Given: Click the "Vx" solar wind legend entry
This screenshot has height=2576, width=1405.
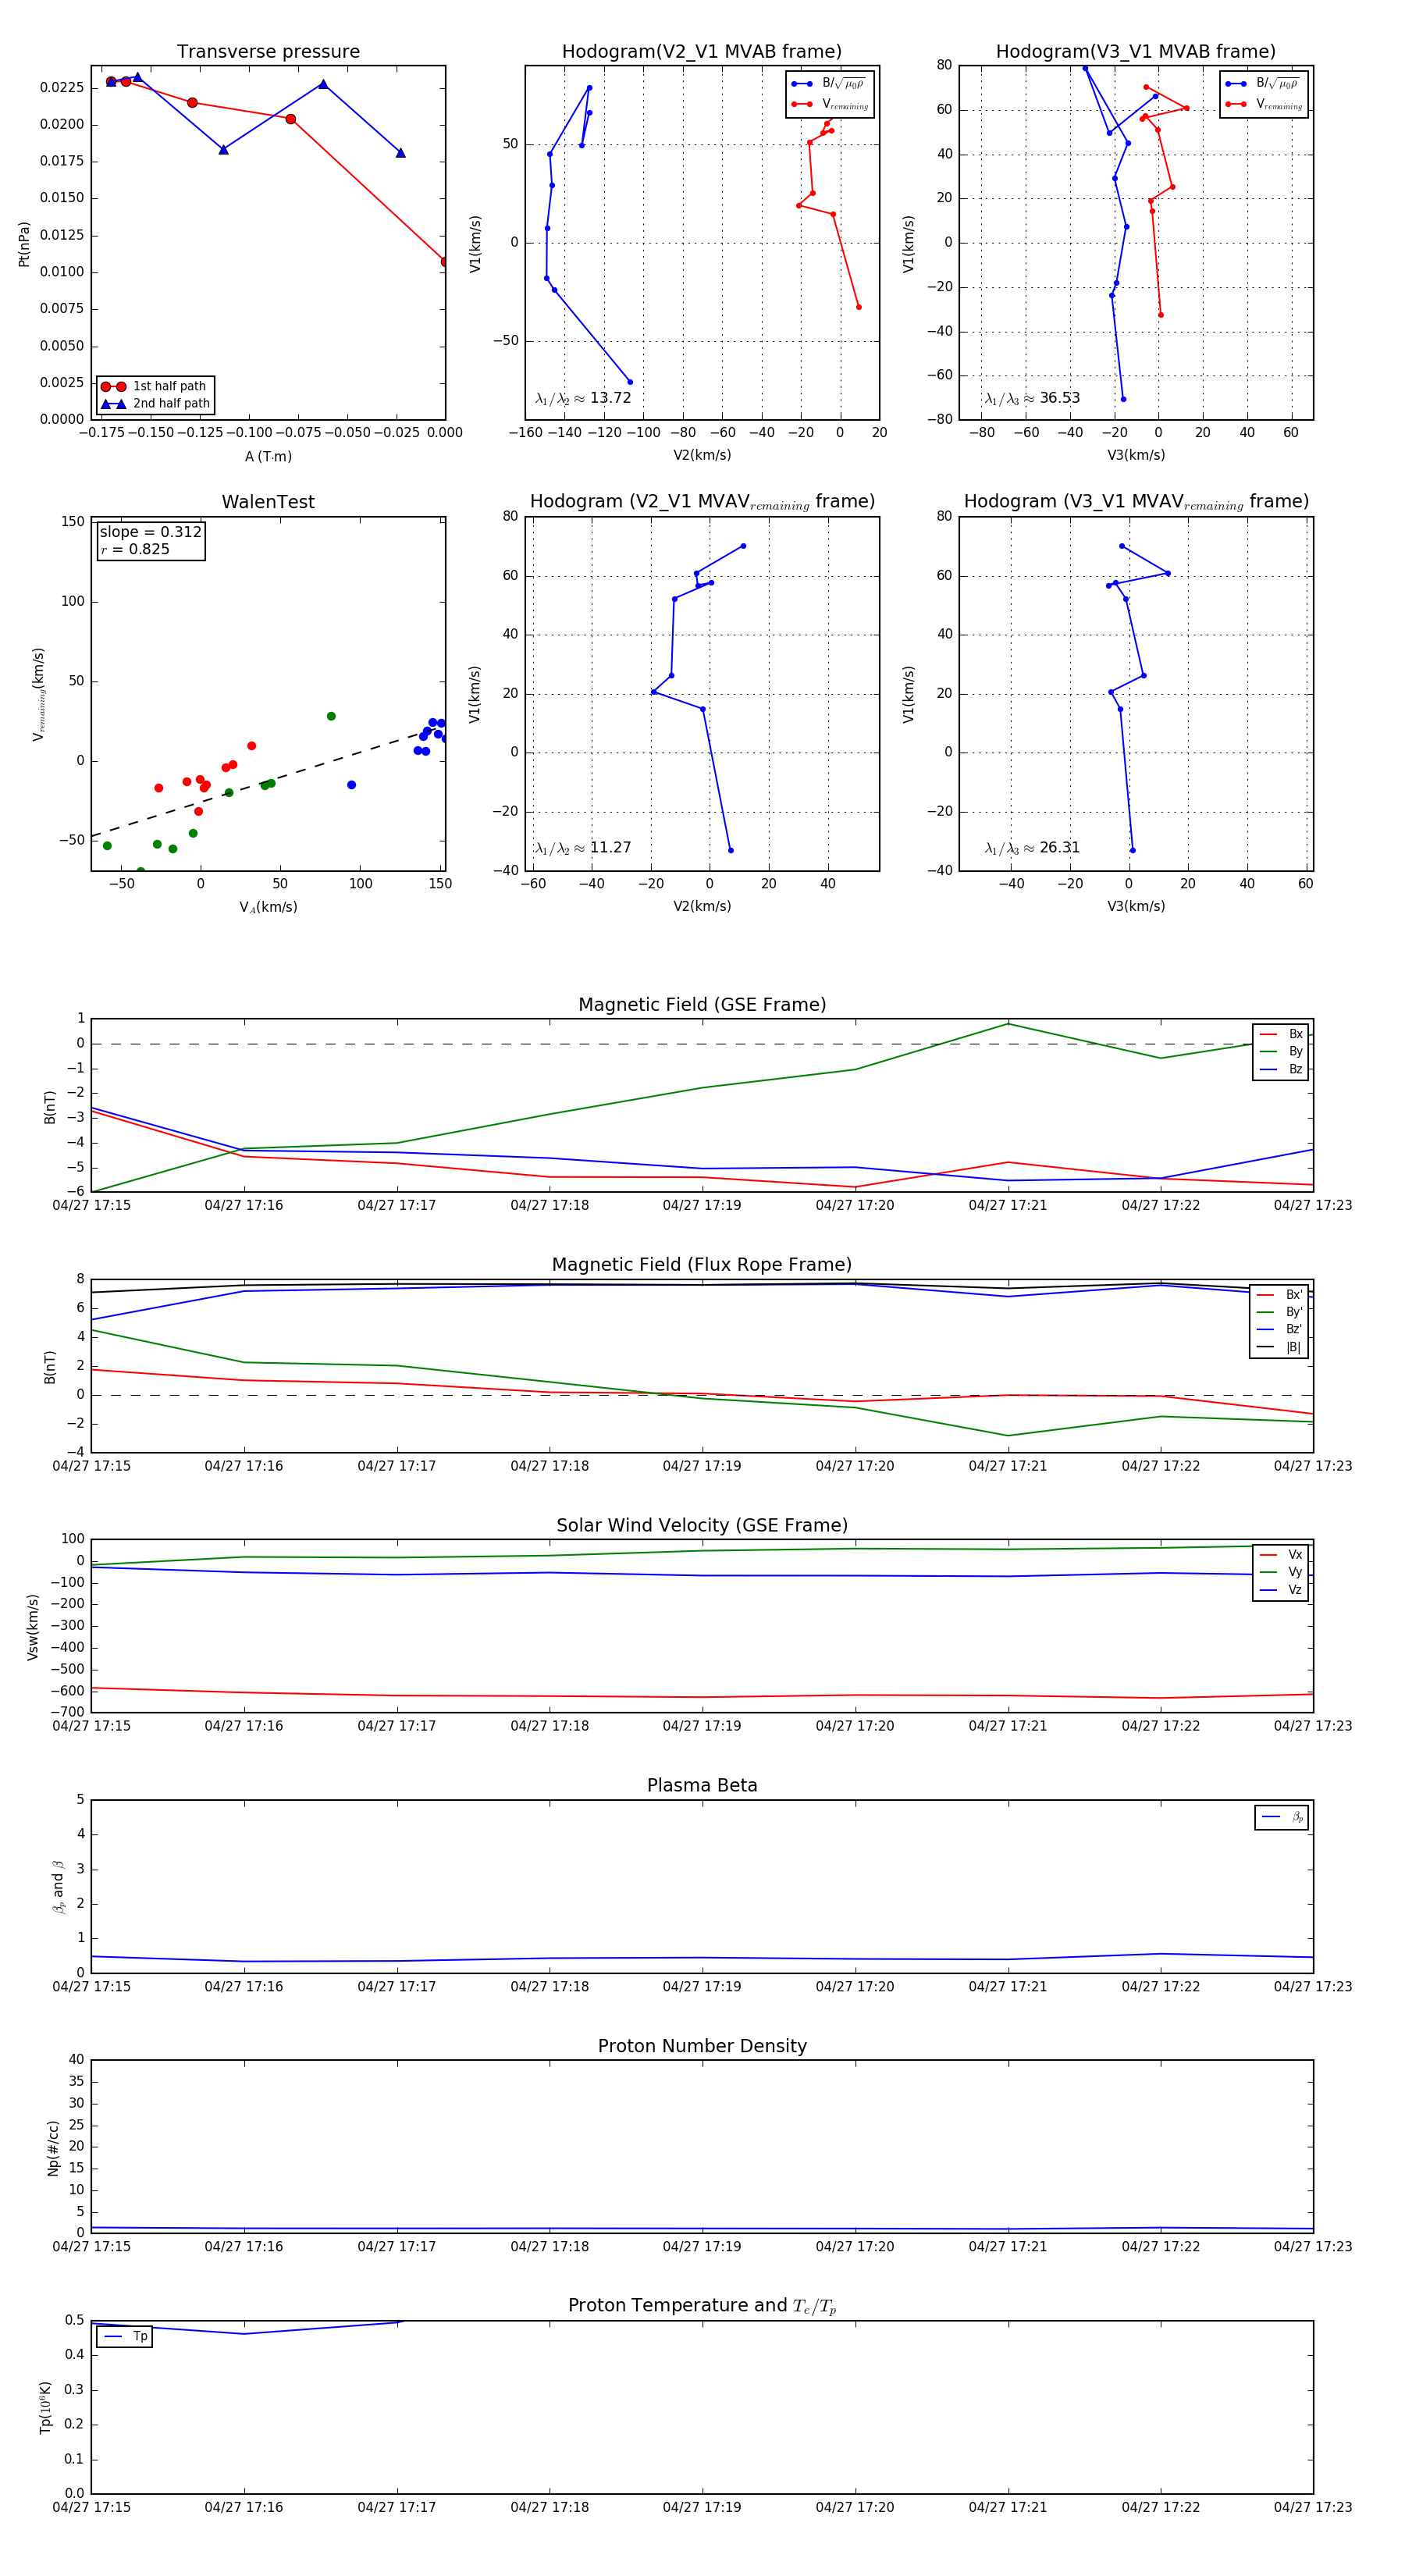Looking at the screenshot, I should 1281,1554.
